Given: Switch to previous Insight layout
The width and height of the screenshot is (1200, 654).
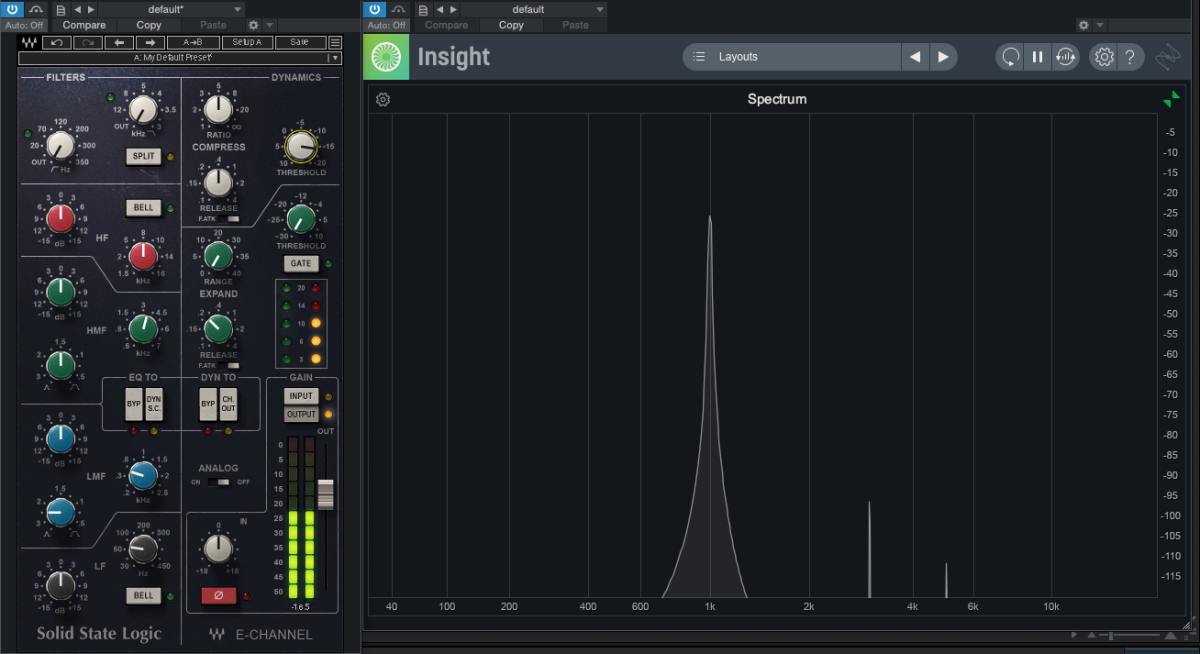Looking at the screenshot, I should pos(915,57).
